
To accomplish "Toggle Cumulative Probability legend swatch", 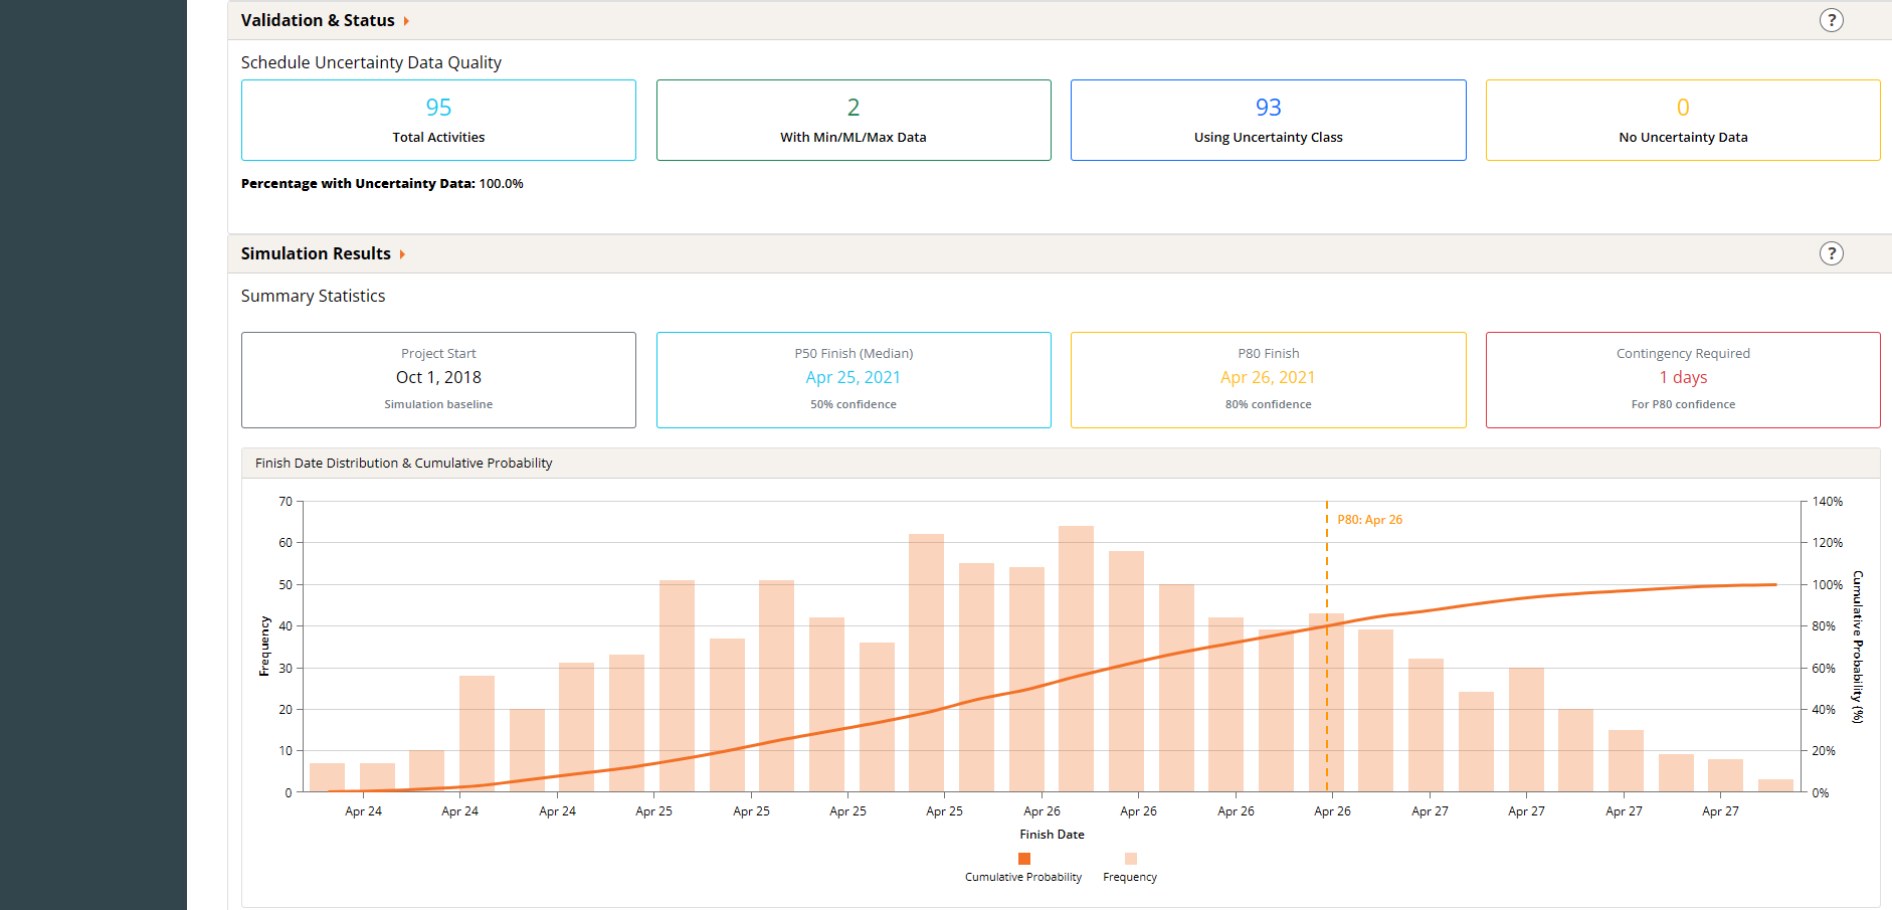I will tap(1024, 859).
